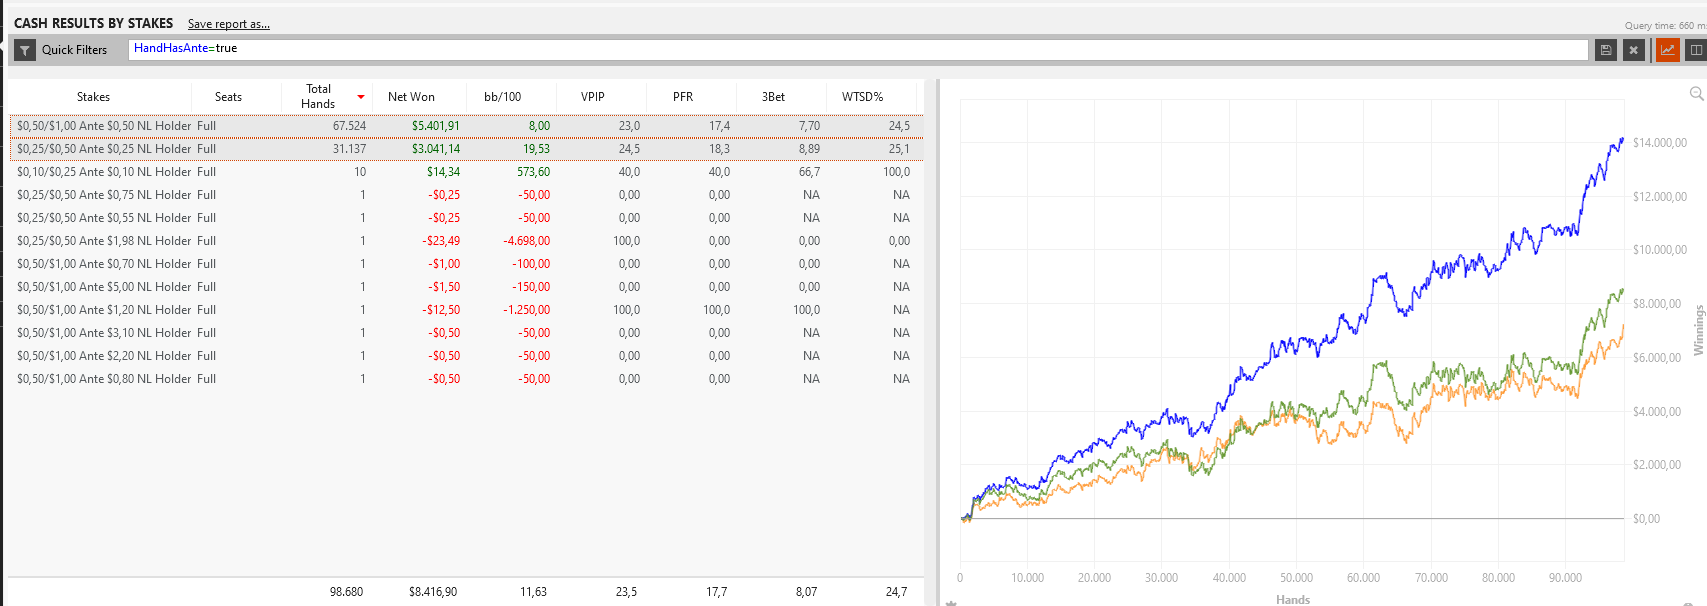Sort by the bb/100 column header
Image resolution: width=1707 pixels, height=606 pixels.
(502, 97)
